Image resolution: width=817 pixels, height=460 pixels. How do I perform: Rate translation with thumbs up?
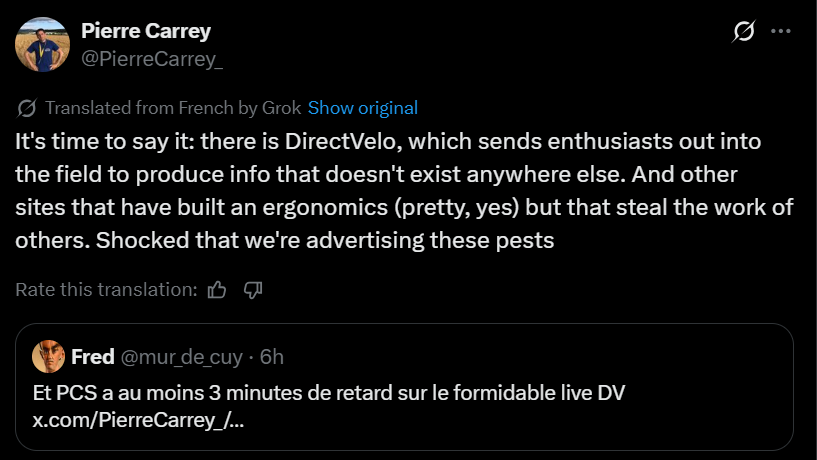pos(217,290)
